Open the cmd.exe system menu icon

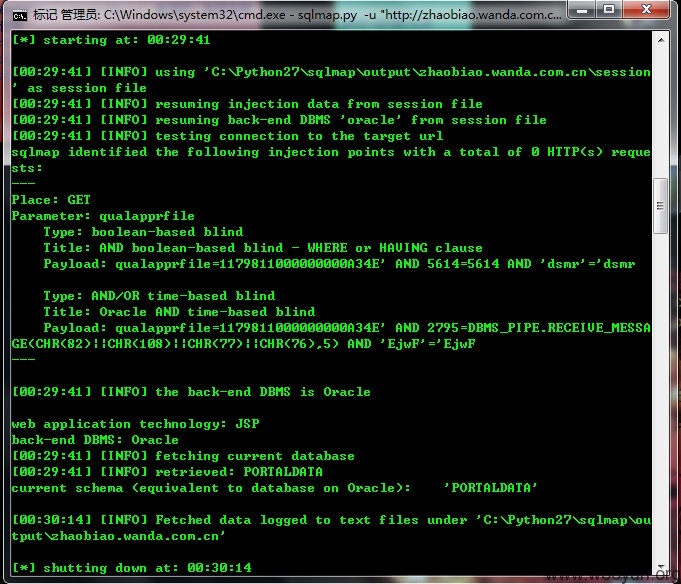coord(20,16)
